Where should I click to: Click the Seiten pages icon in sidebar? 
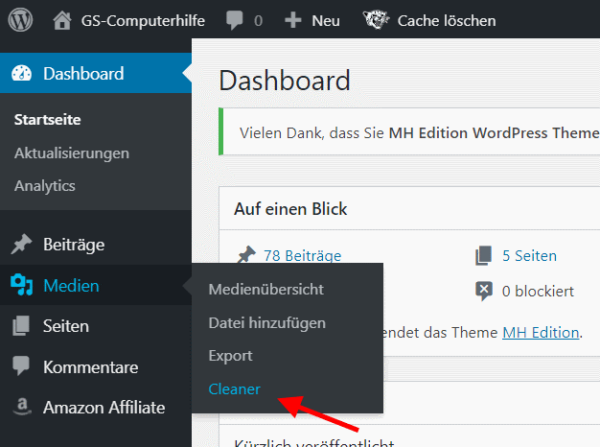(x=21, y=326)
